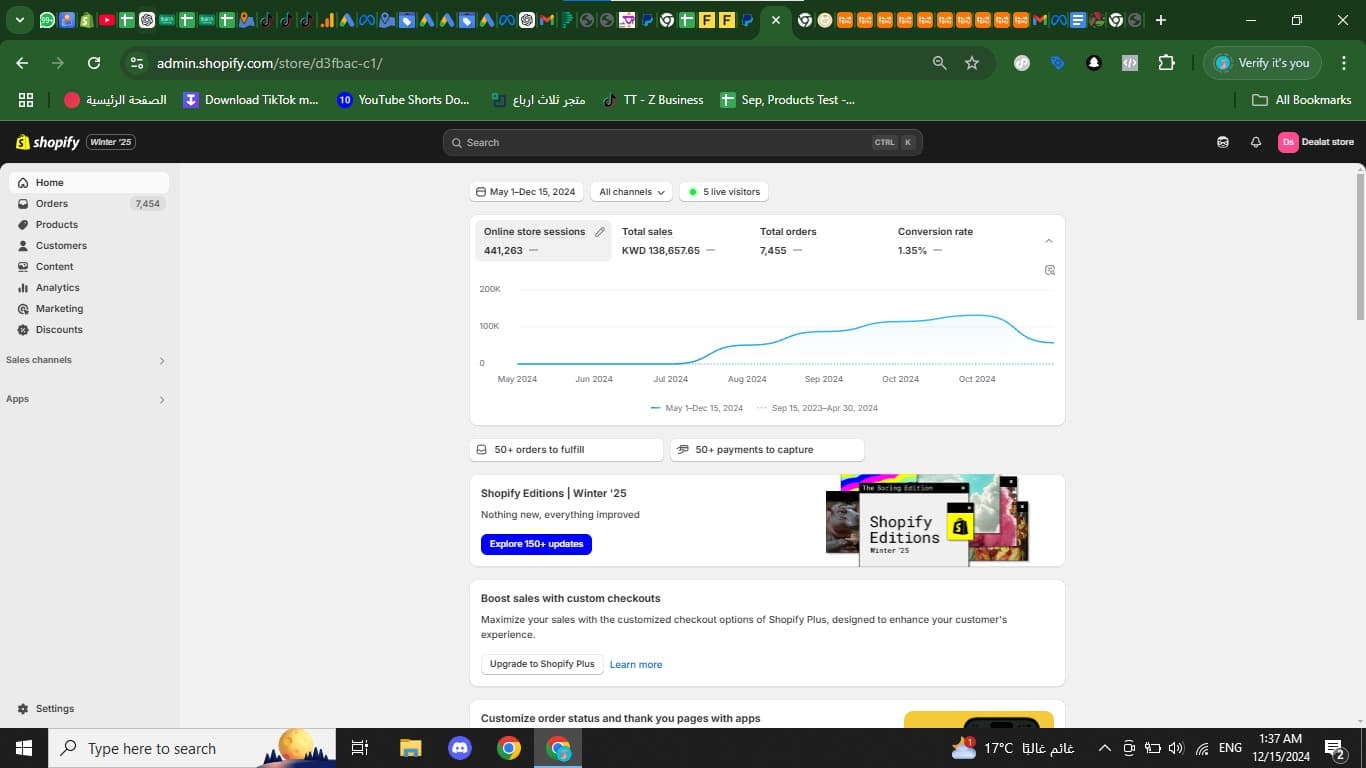
Task: Open the Discord icon in the taskbar
Action: [460, 748]
